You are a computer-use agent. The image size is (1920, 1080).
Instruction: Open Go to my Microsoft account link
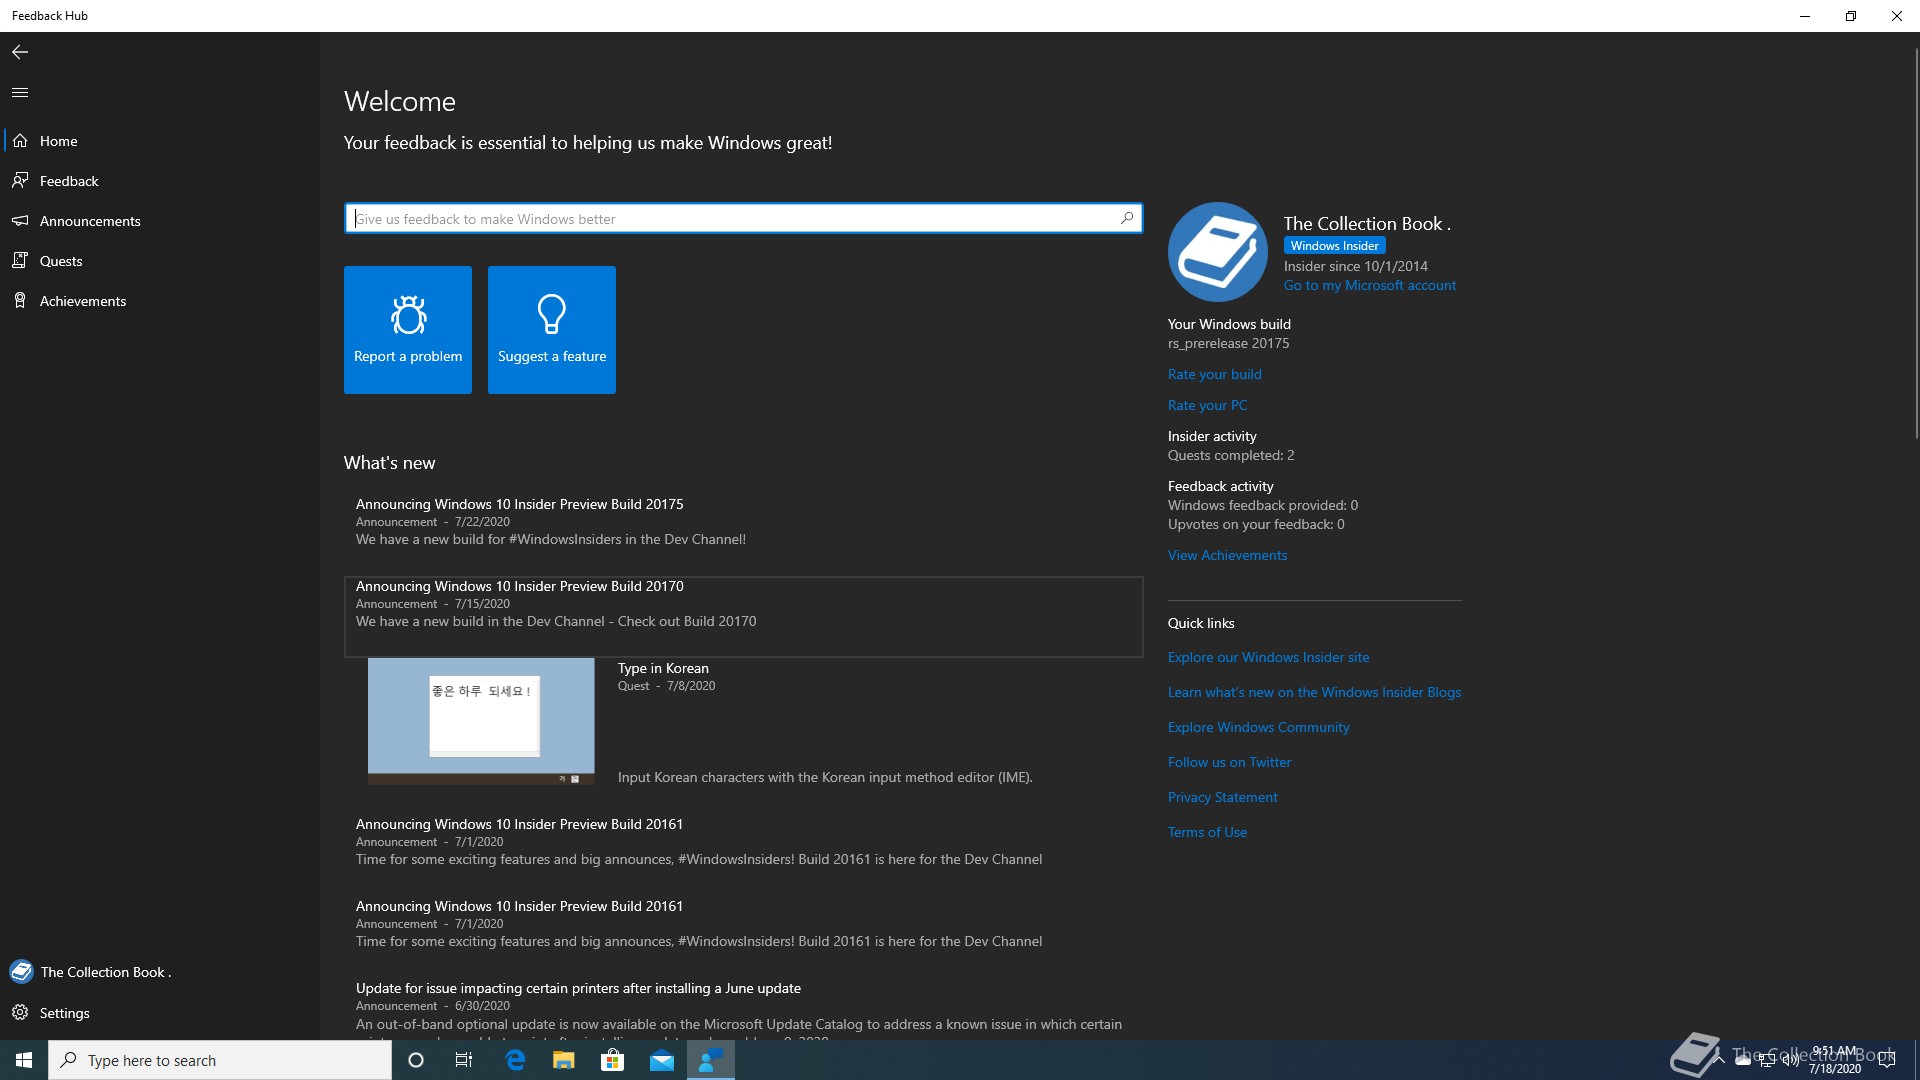click(1370, 286)
